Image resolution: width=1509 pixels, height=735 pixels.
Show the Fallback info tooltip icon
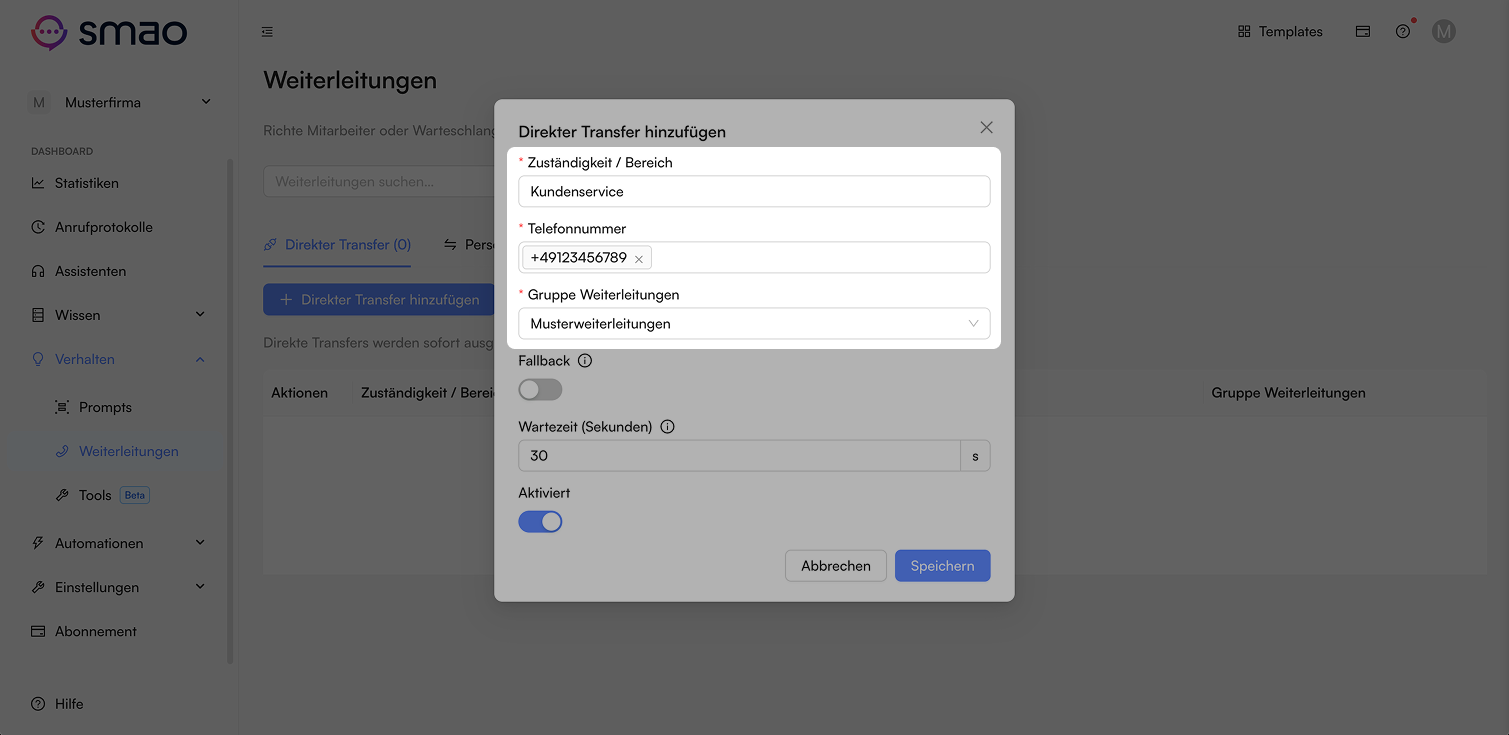[585, 360]
